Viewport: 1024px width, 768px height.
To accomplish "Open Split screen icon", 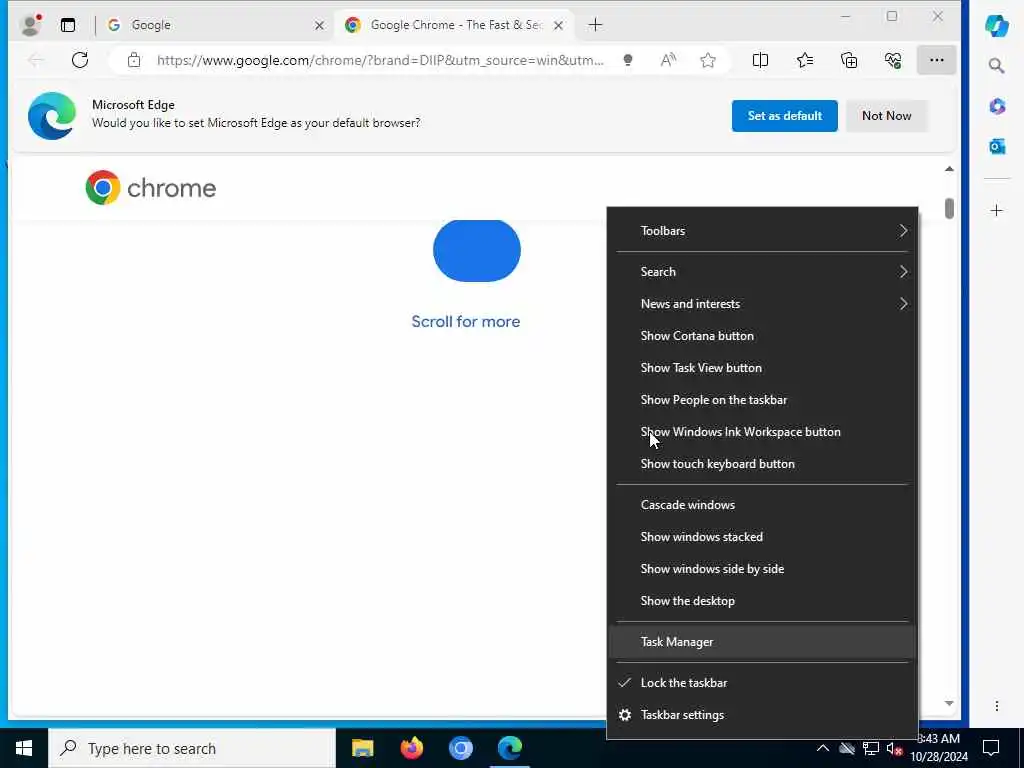I will (x=760, y=60).
